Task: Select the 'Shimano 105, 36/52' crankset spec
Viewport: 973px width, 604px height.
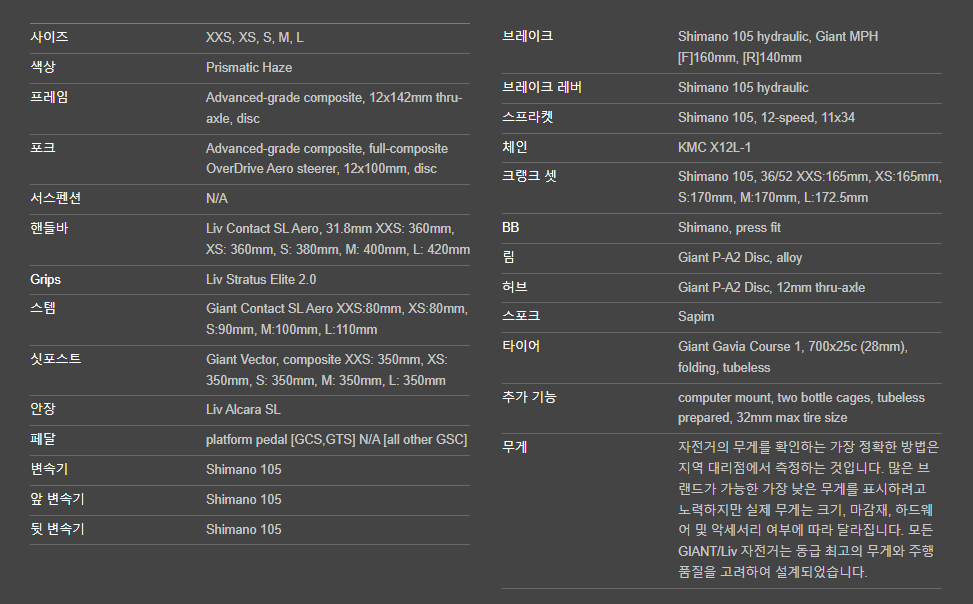Action: pyautogui.click(x=810, y=187)
